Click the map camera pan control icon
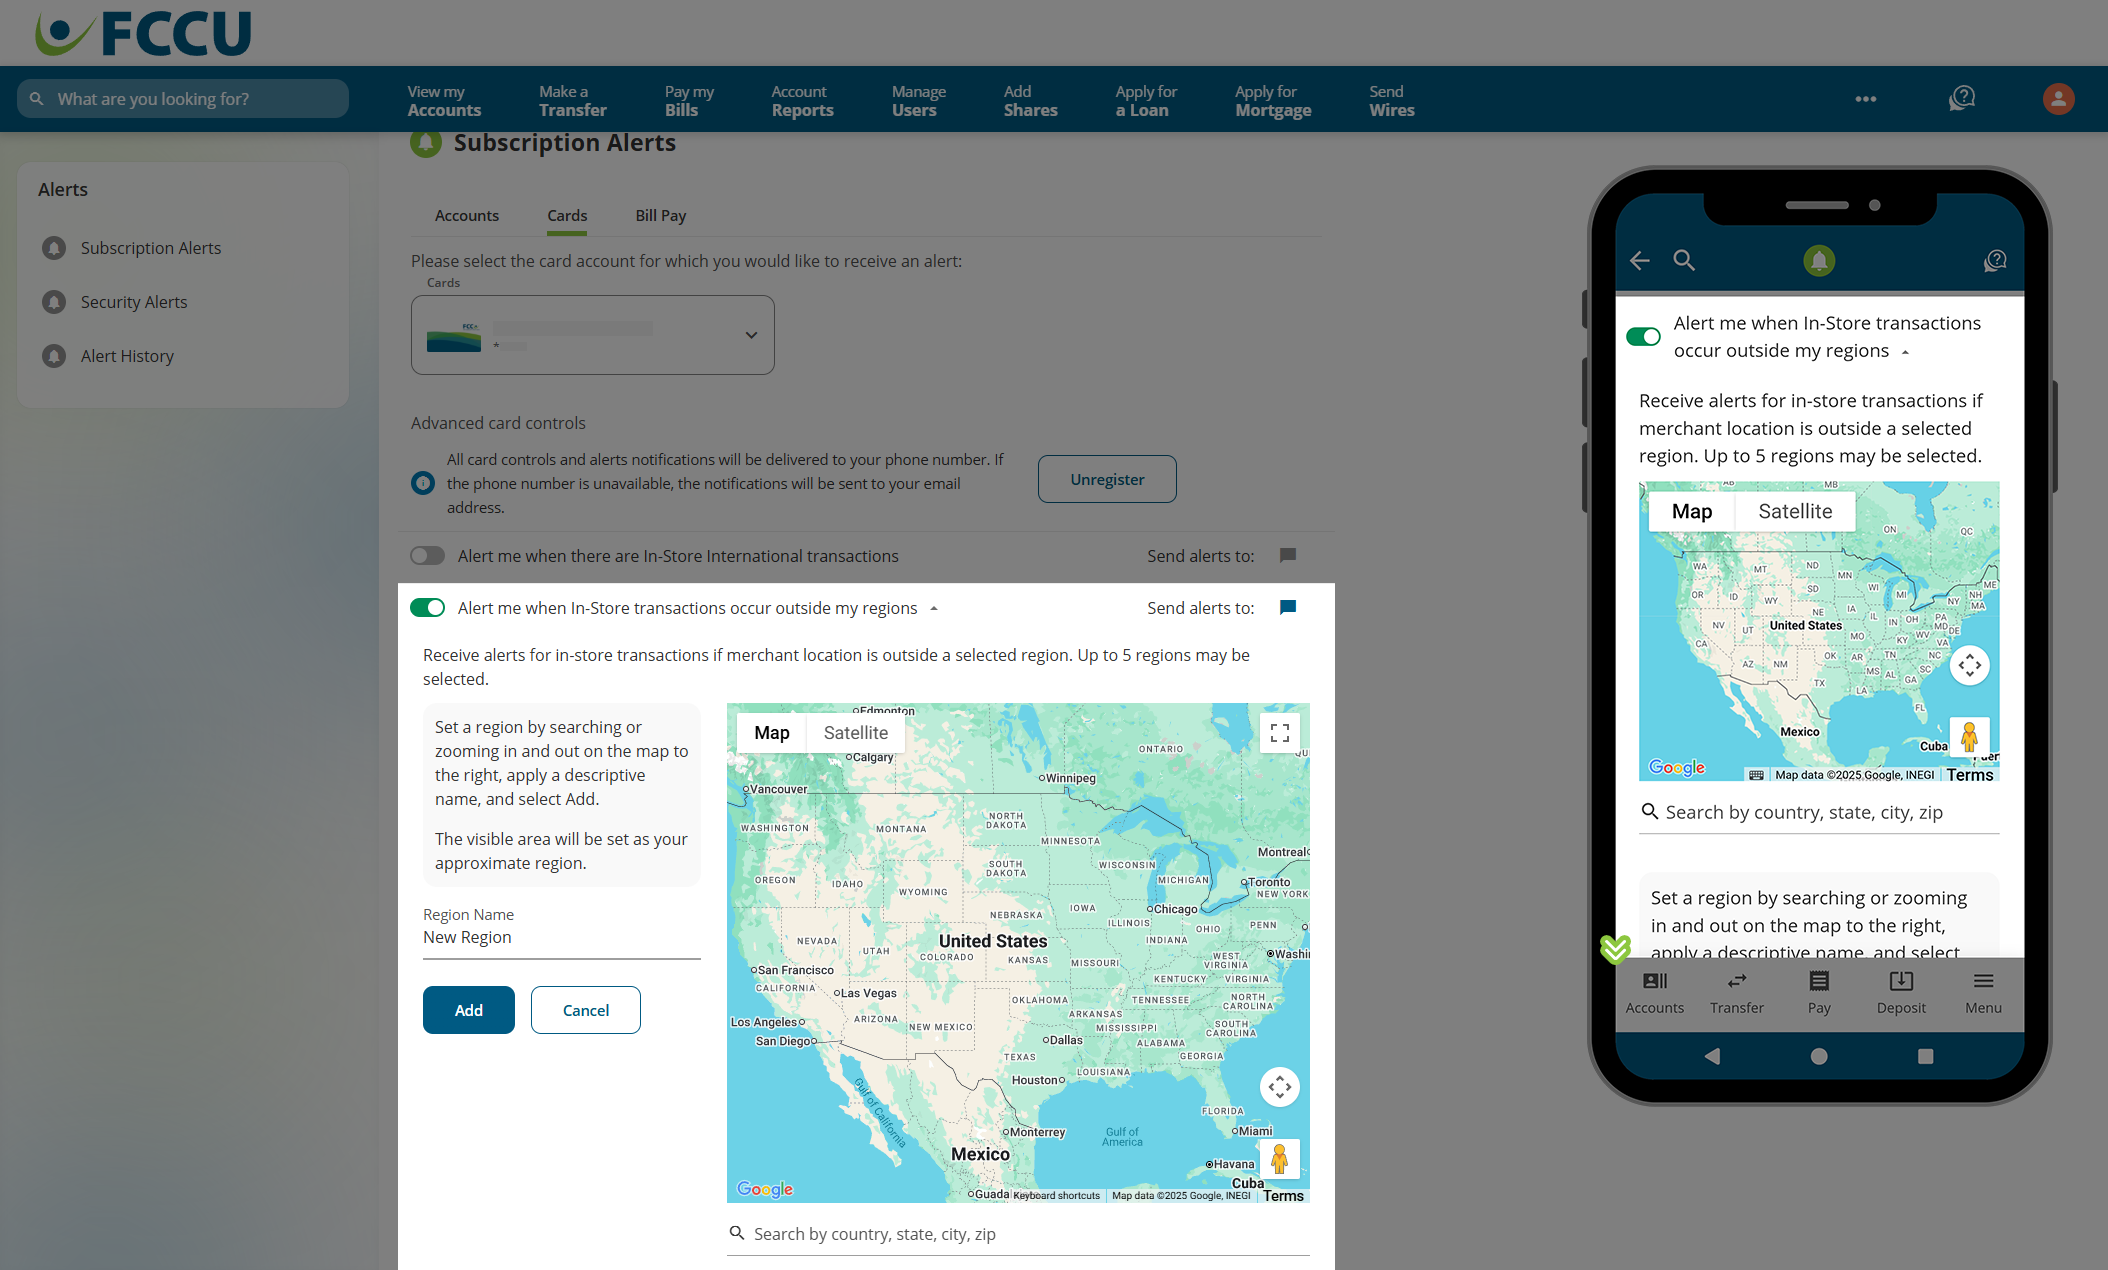This screenshot has width=2108, height=1270. click(1279, 1087)
